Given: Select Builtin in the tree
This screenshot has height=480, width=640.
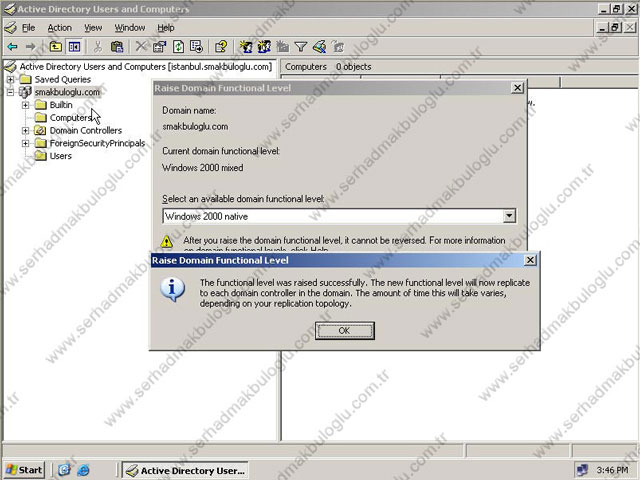Looking at the screenshot, I should tap(61, 105).
